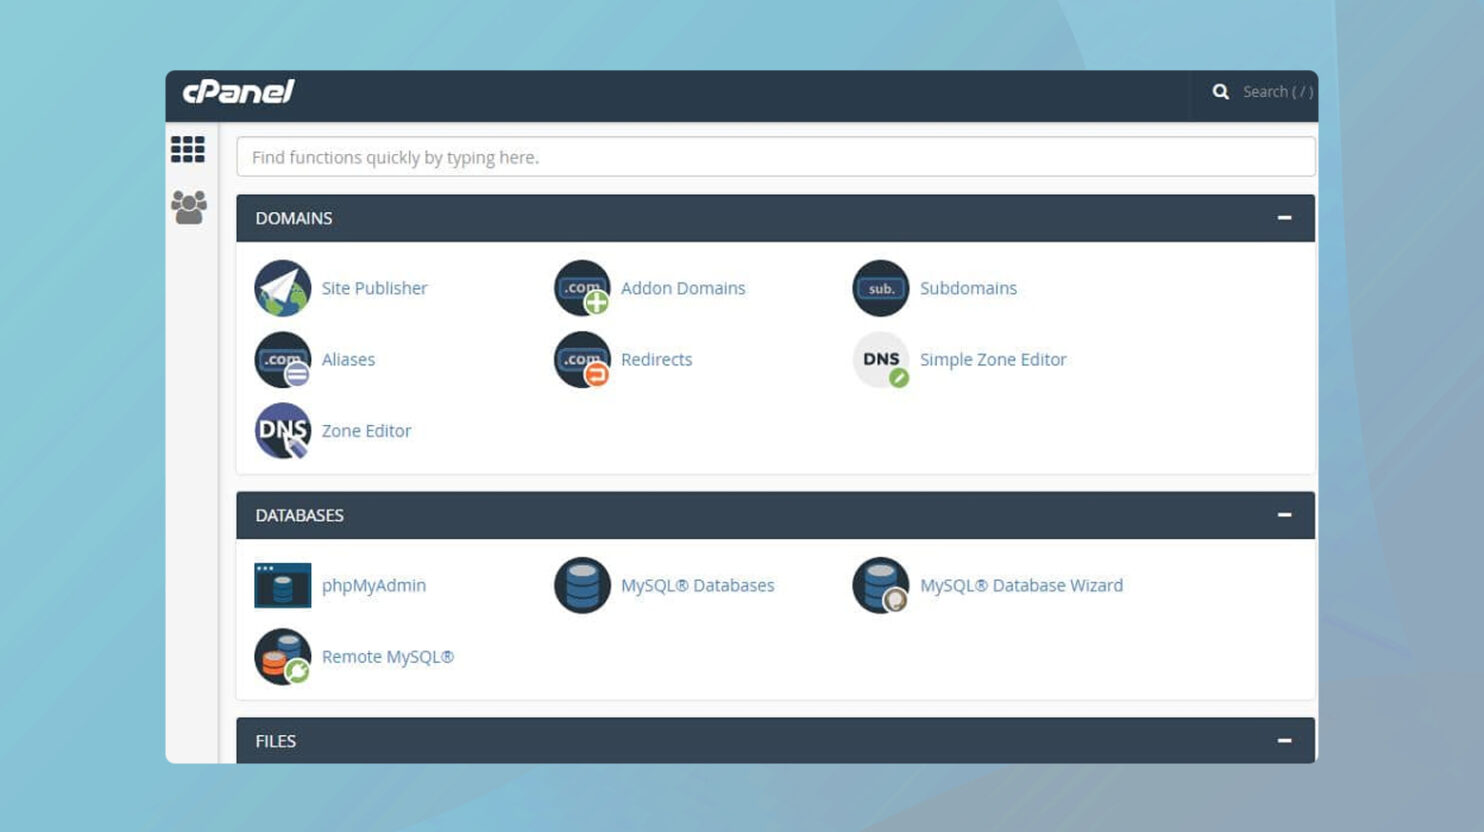1484x832 pixels.
Task: Collapse the FILES section
Action: [x=1286, y=741]
